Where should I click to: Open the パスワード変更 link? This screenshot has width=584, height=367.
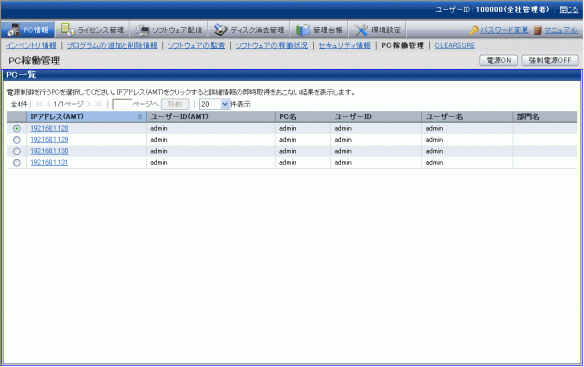point(504,30)
